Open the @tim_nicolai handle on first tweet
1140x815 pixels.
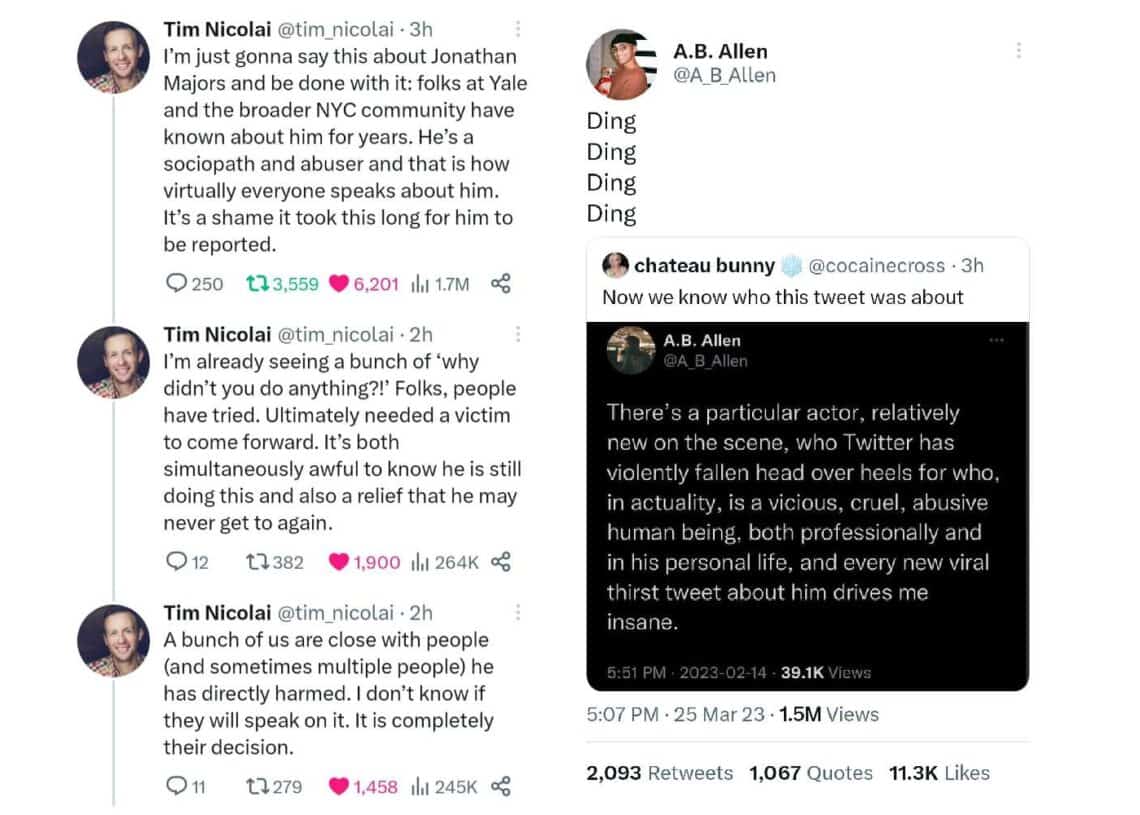tap(334, 30)
